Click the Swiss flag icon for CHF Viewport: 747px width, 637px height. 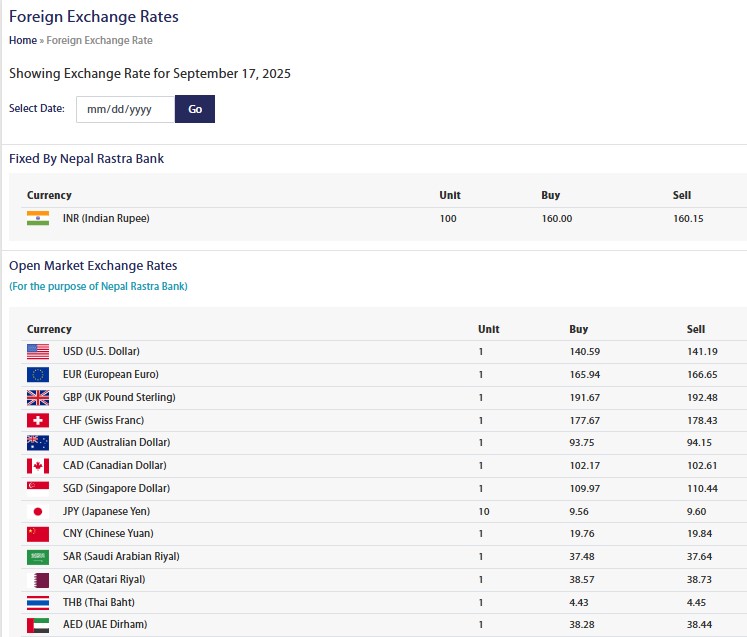pyautogui.click(x=38, y=420)
